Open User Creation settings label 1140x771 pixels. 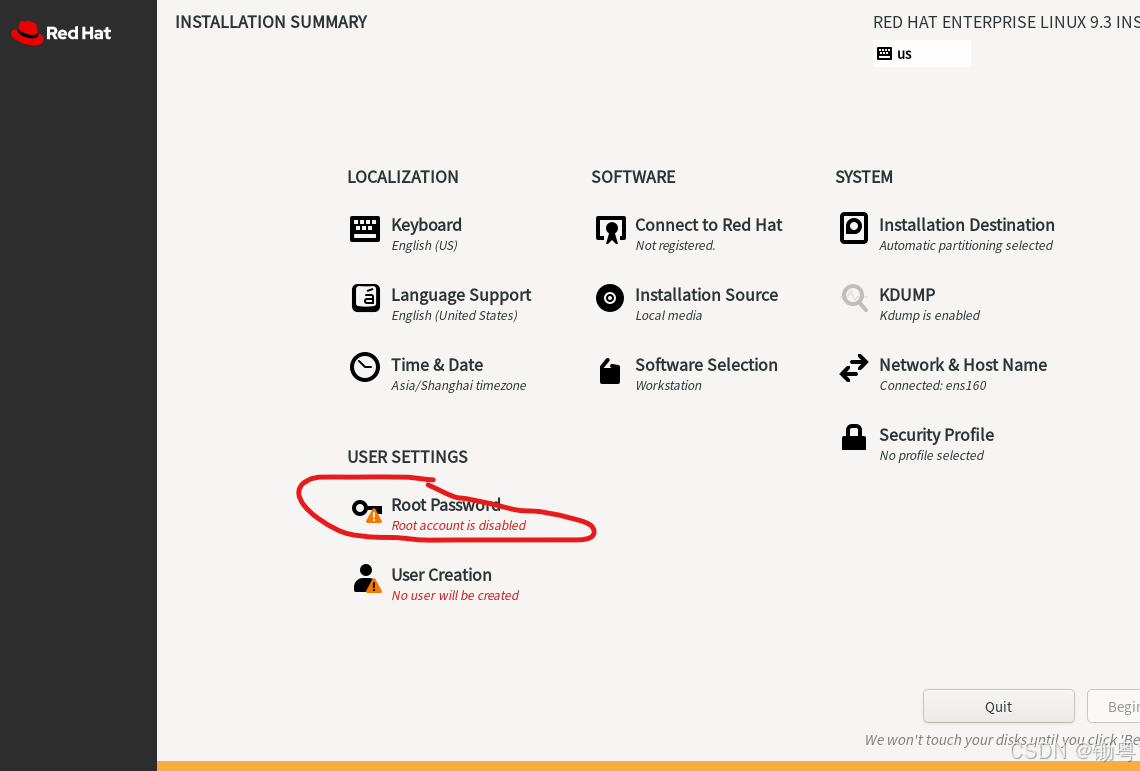click(x=441, y=575)
